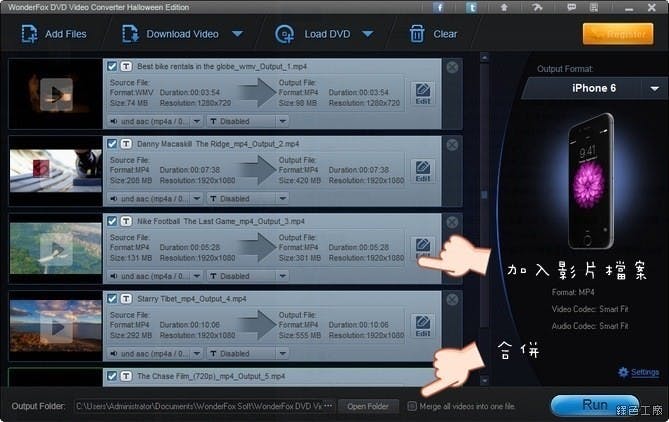Remove Starry Tibet from the list
669x422 pixels.
pos(453,300)
